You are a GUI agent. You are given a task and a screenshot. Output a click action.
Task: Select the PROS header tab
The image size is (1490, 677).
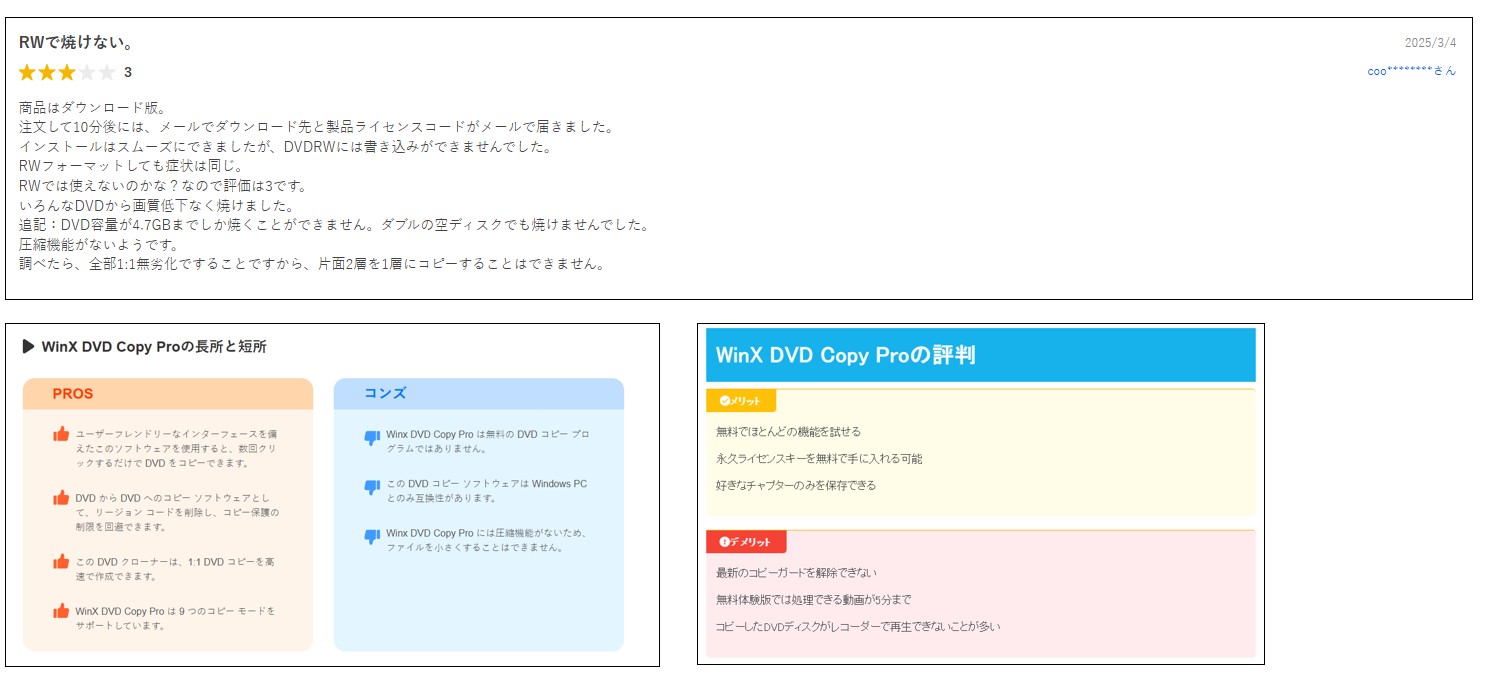[168, 394]
